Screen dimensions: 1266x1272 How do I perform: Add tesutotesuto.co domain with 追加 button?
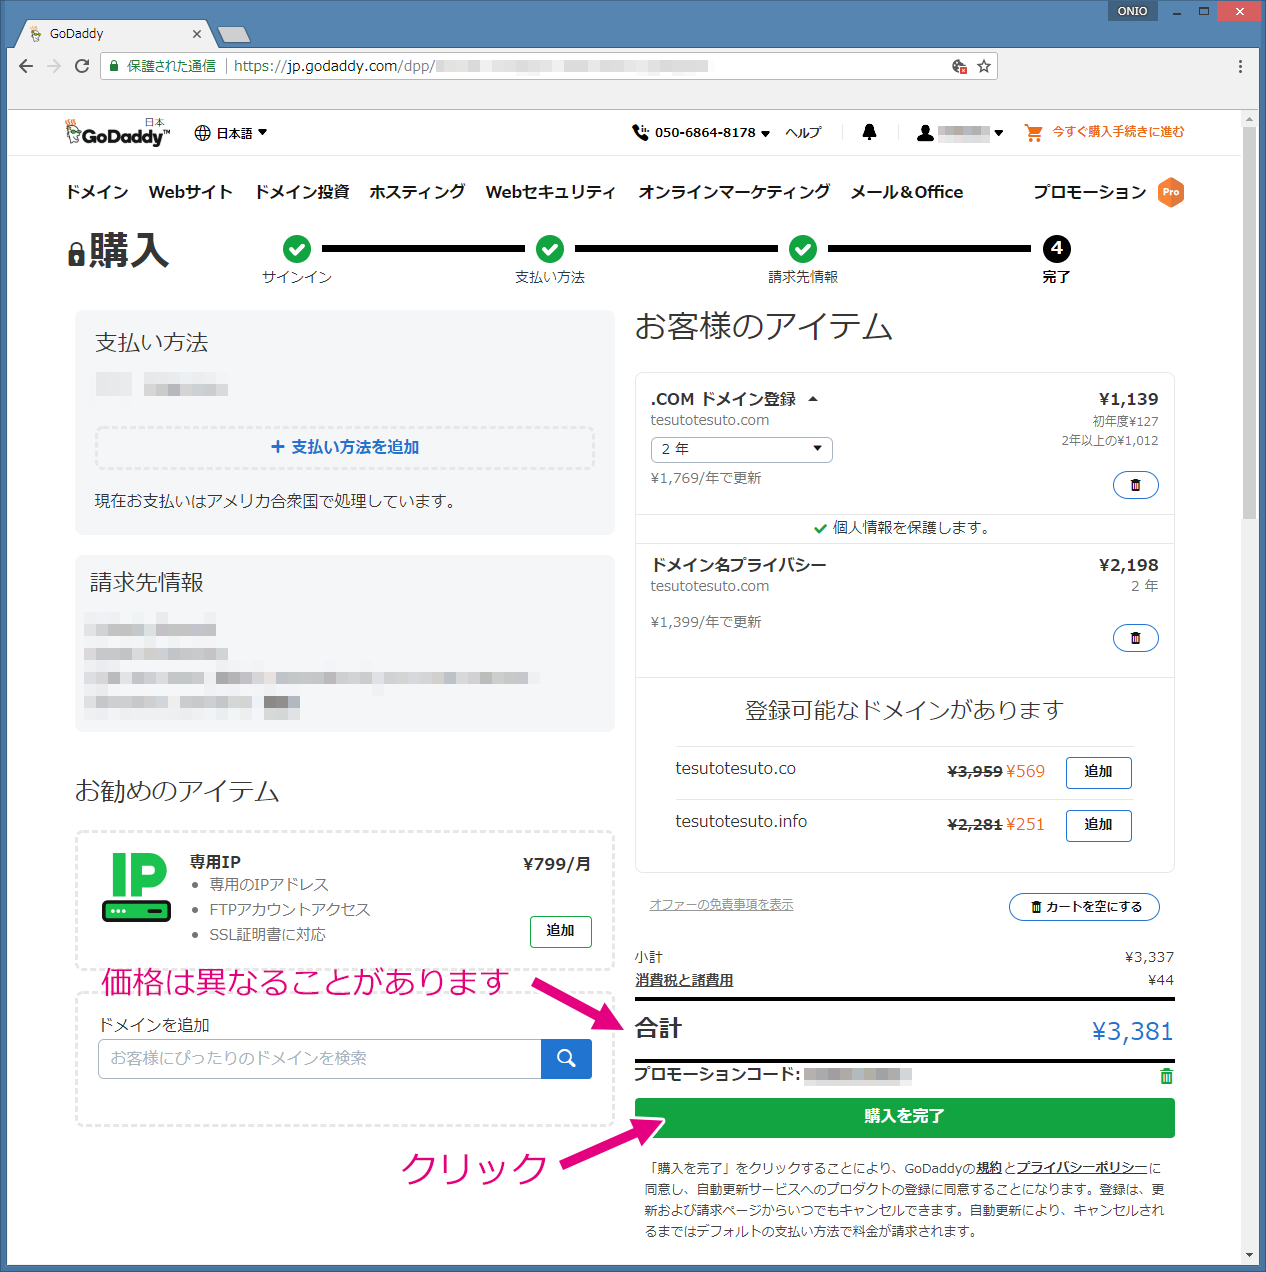pos(1098,772)
